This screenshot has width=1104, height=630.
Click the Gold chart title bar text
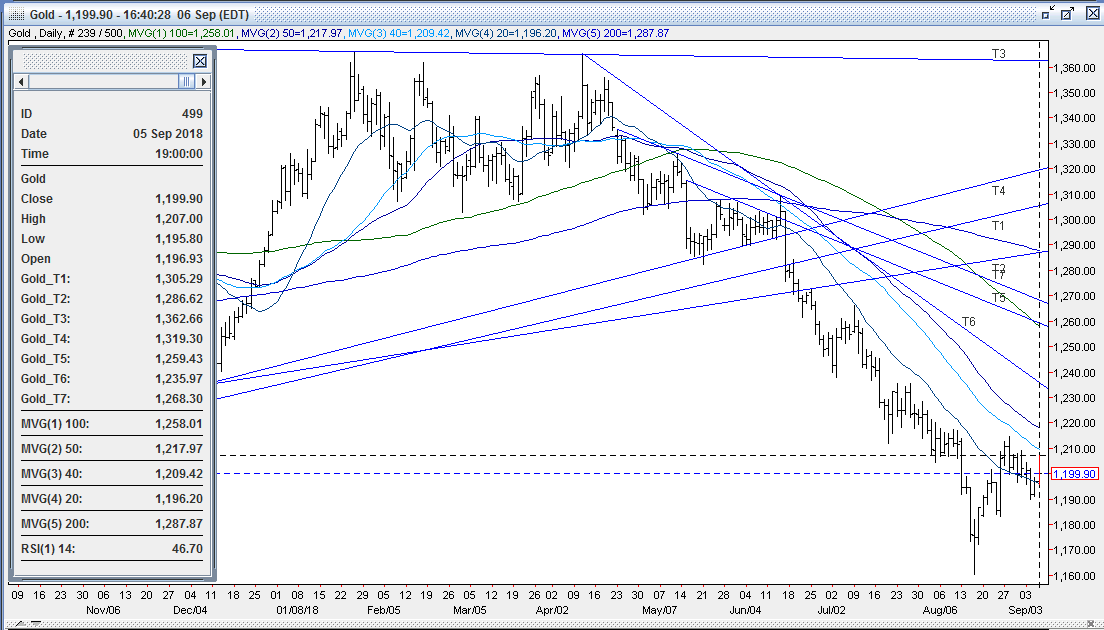138,14
